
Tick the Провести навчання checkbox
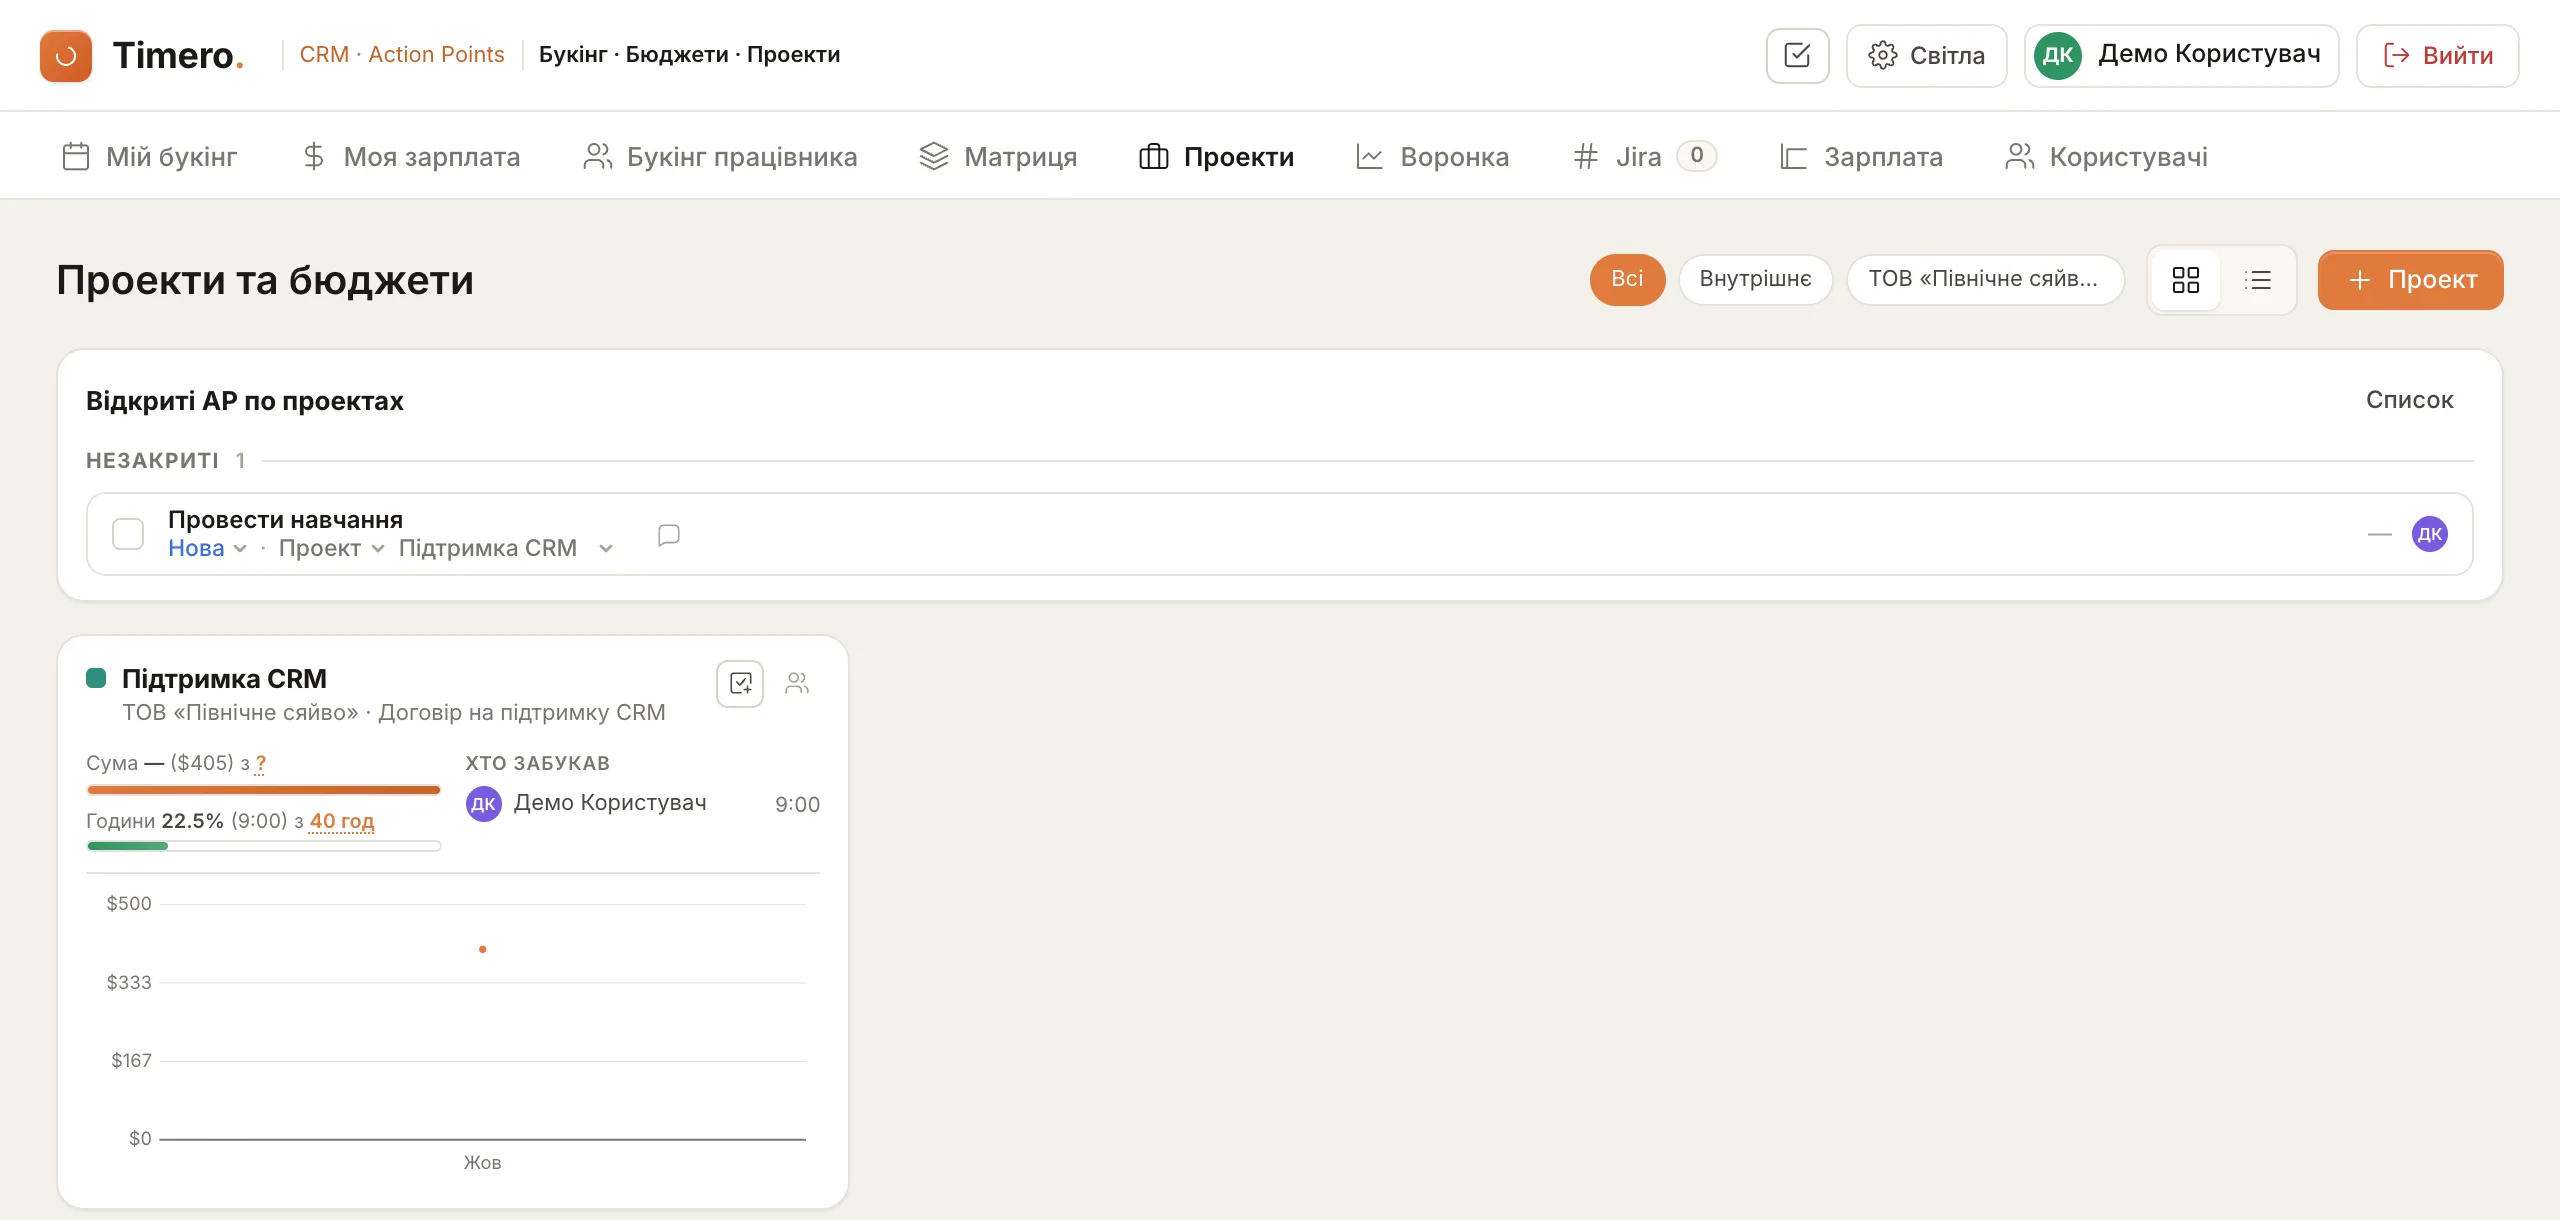128,534
